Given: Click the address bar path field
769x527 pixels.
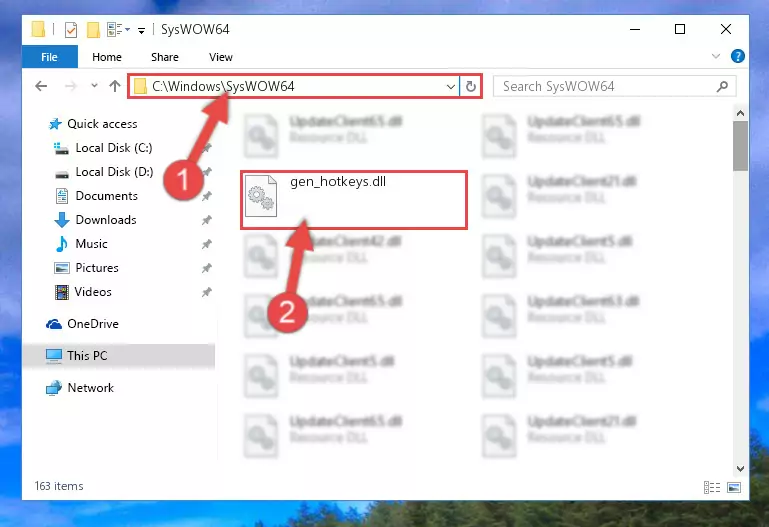Looking at the screenshot, I should [x=294, y=86].
